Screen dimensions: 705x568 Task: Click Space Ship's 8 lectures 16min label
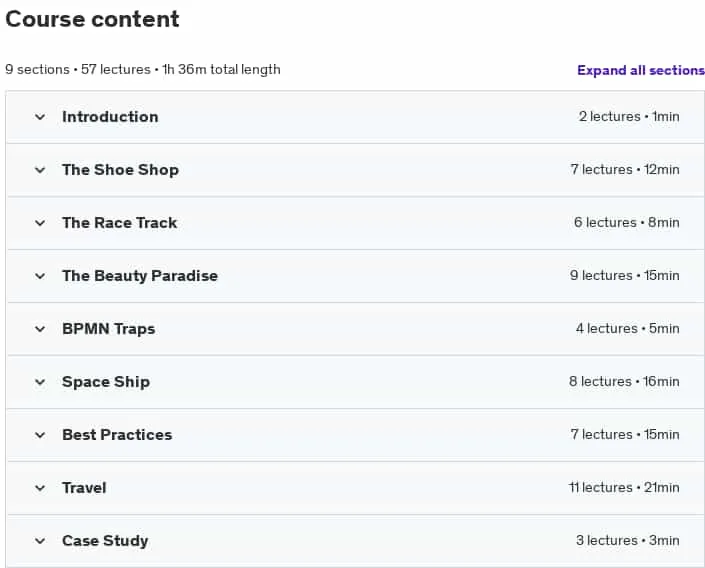coord(624,381)
